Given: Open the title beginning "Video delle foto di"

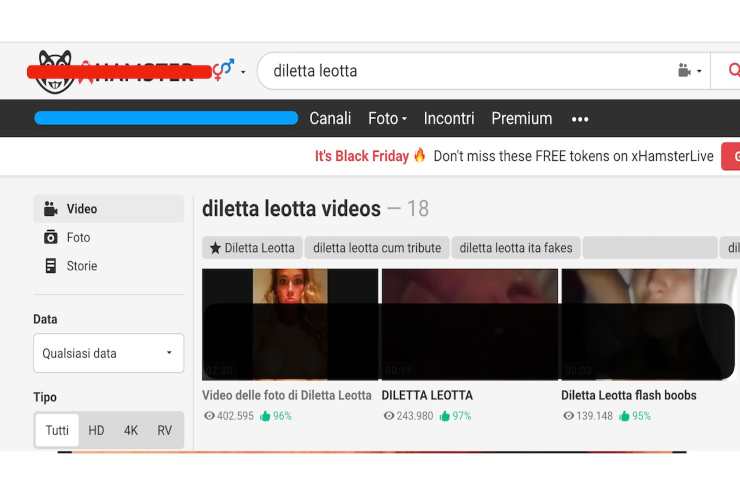Looking at the screenshot, I should coord(287,395).
